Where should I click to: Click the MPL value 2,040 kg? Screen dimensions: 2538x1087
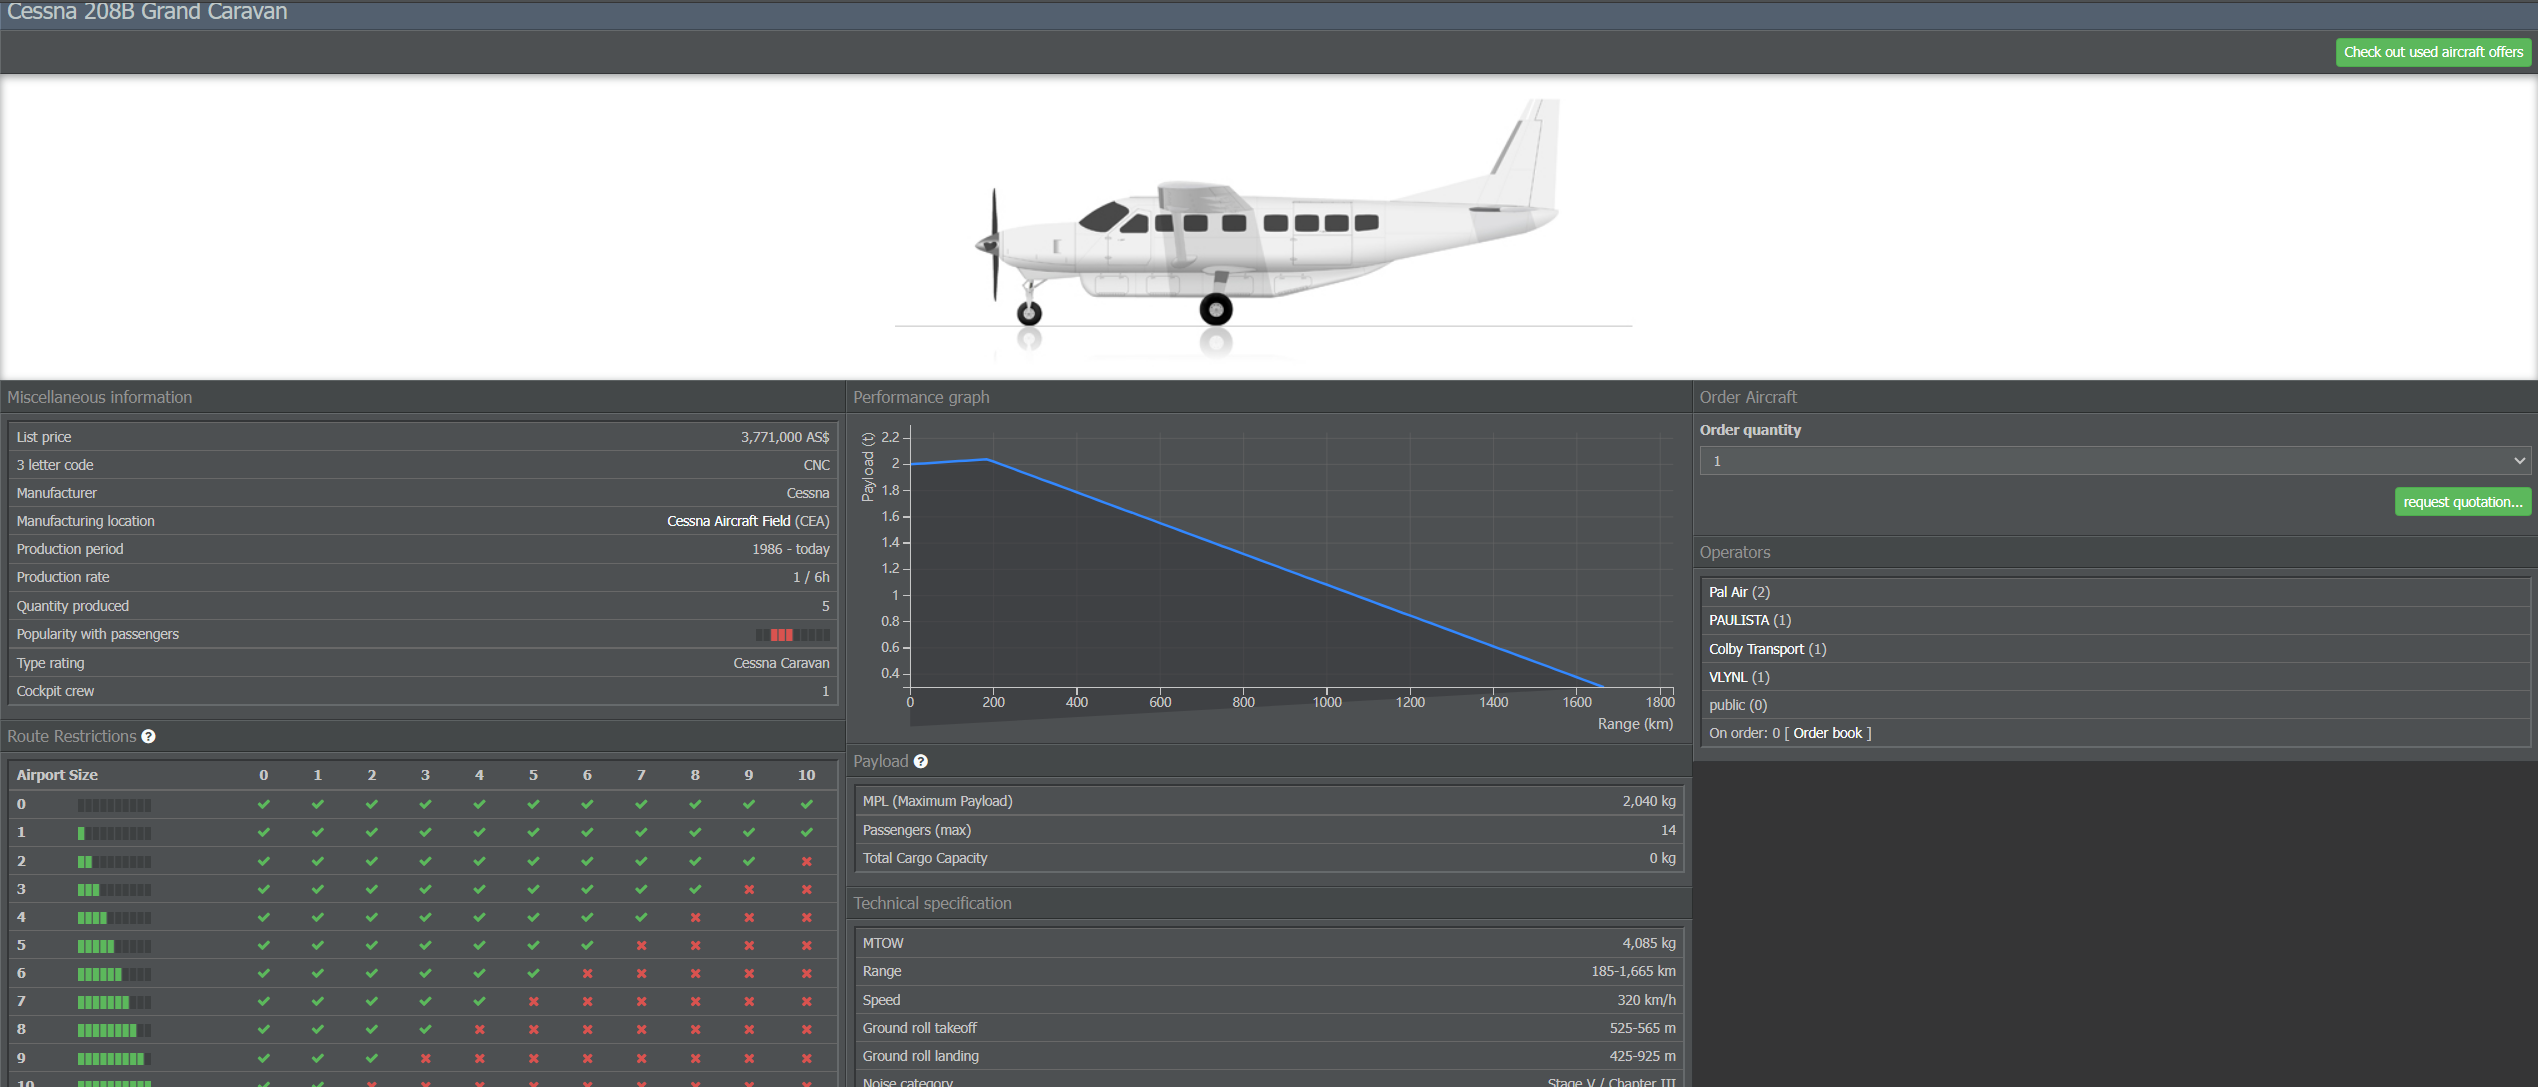pyautogui.click(x=1649, y=801)
